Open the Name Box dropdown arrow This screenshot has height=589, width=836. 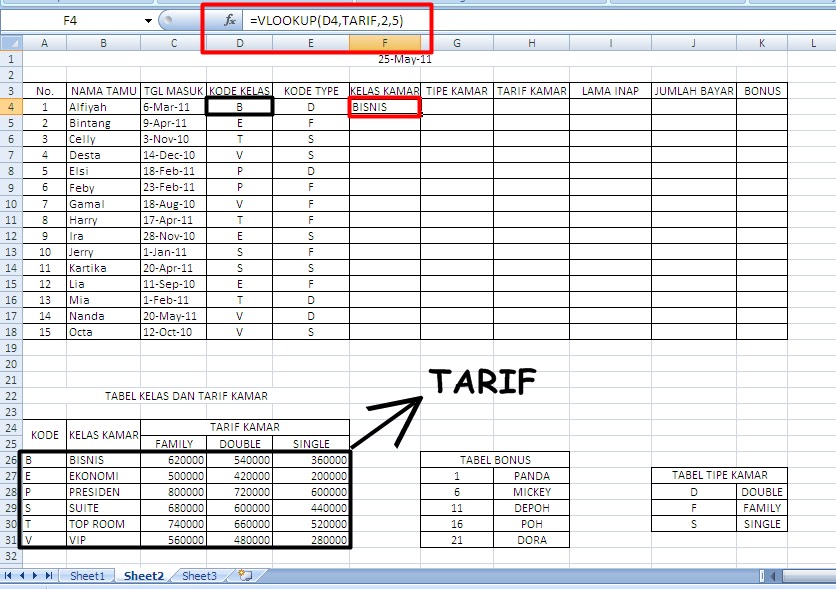(x=148, y=21)
